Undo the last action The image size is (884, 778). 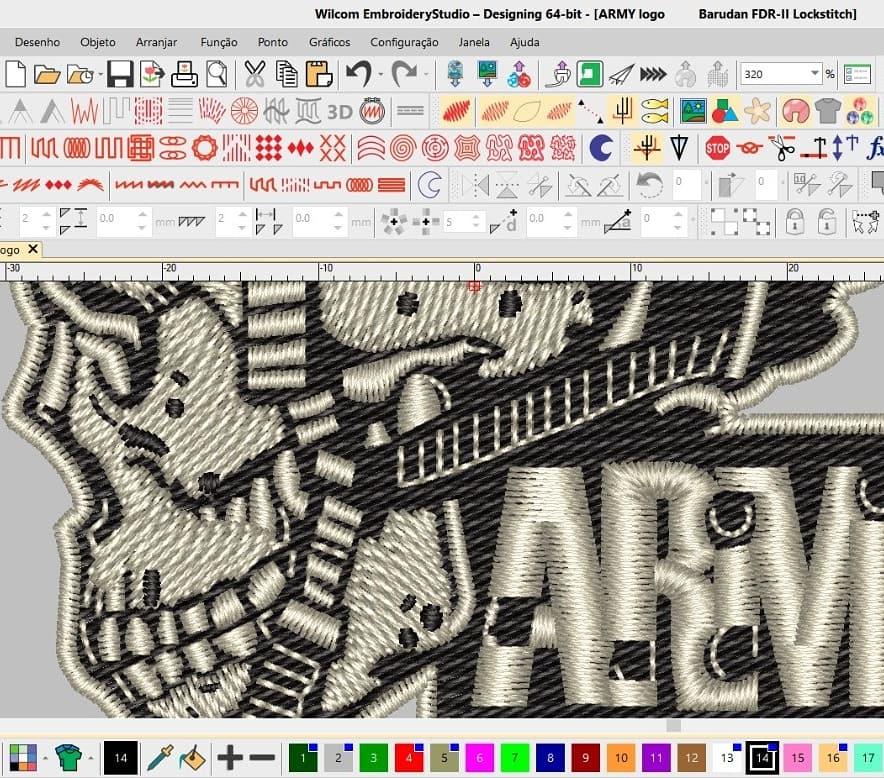[359, 74]
